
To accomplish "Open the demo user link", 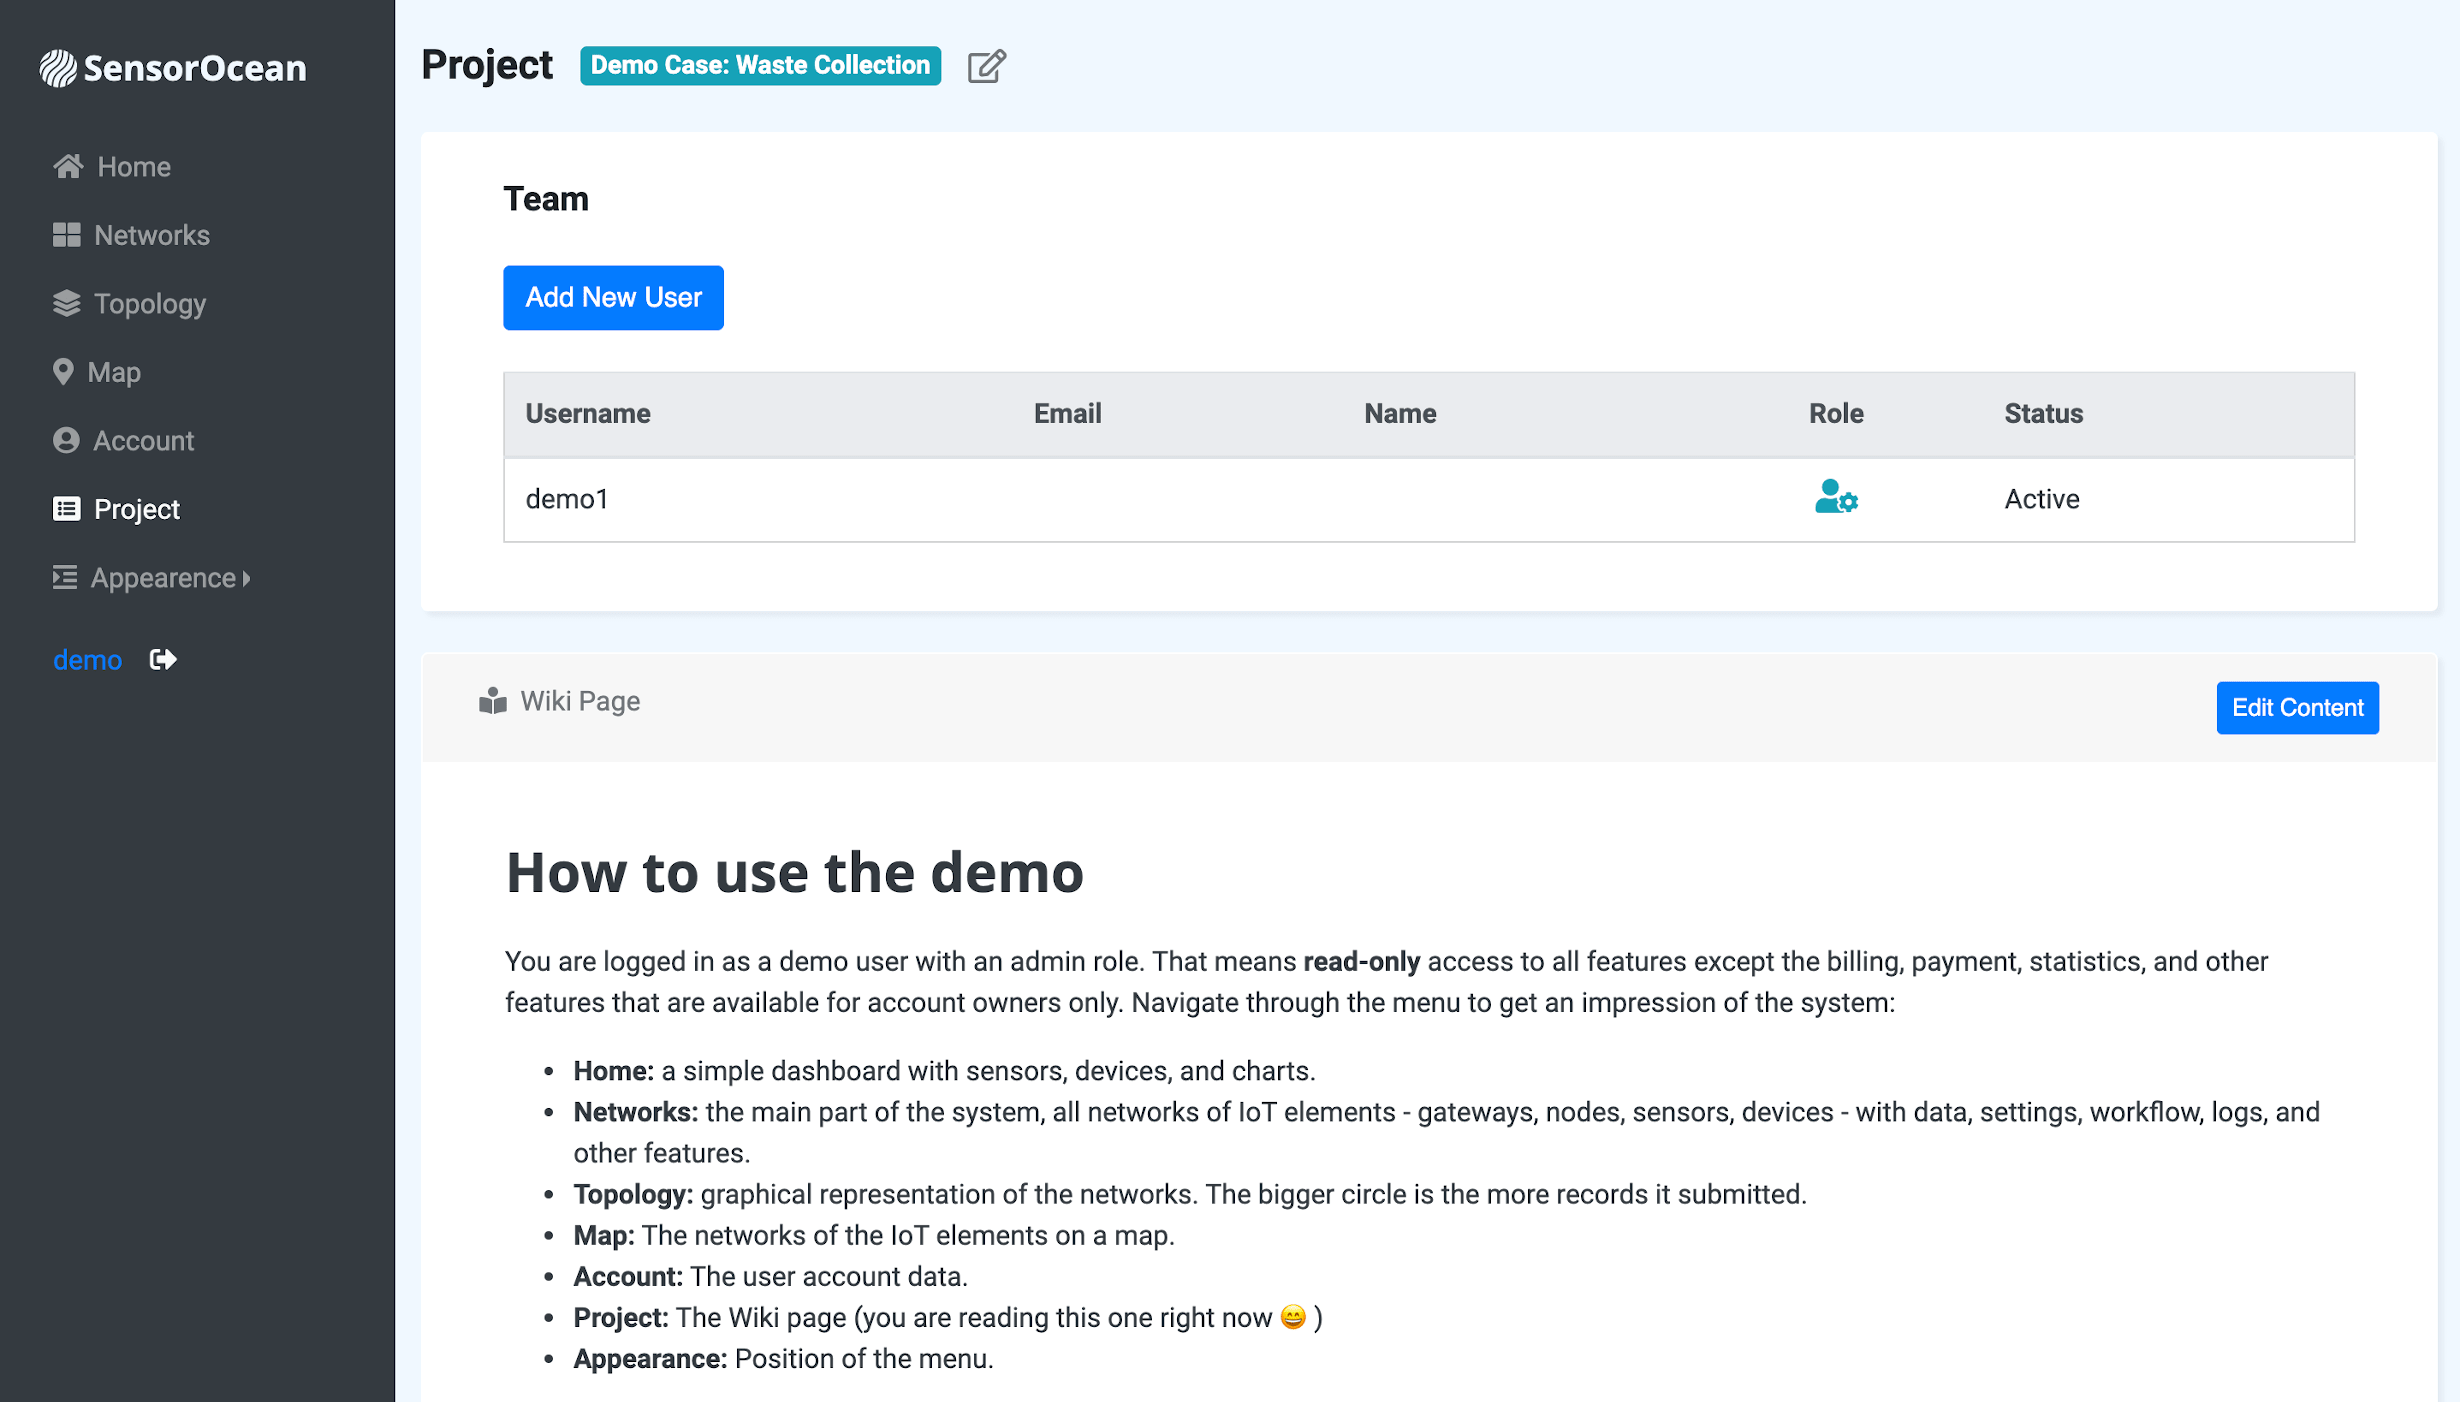I will [x=87, y=660].
